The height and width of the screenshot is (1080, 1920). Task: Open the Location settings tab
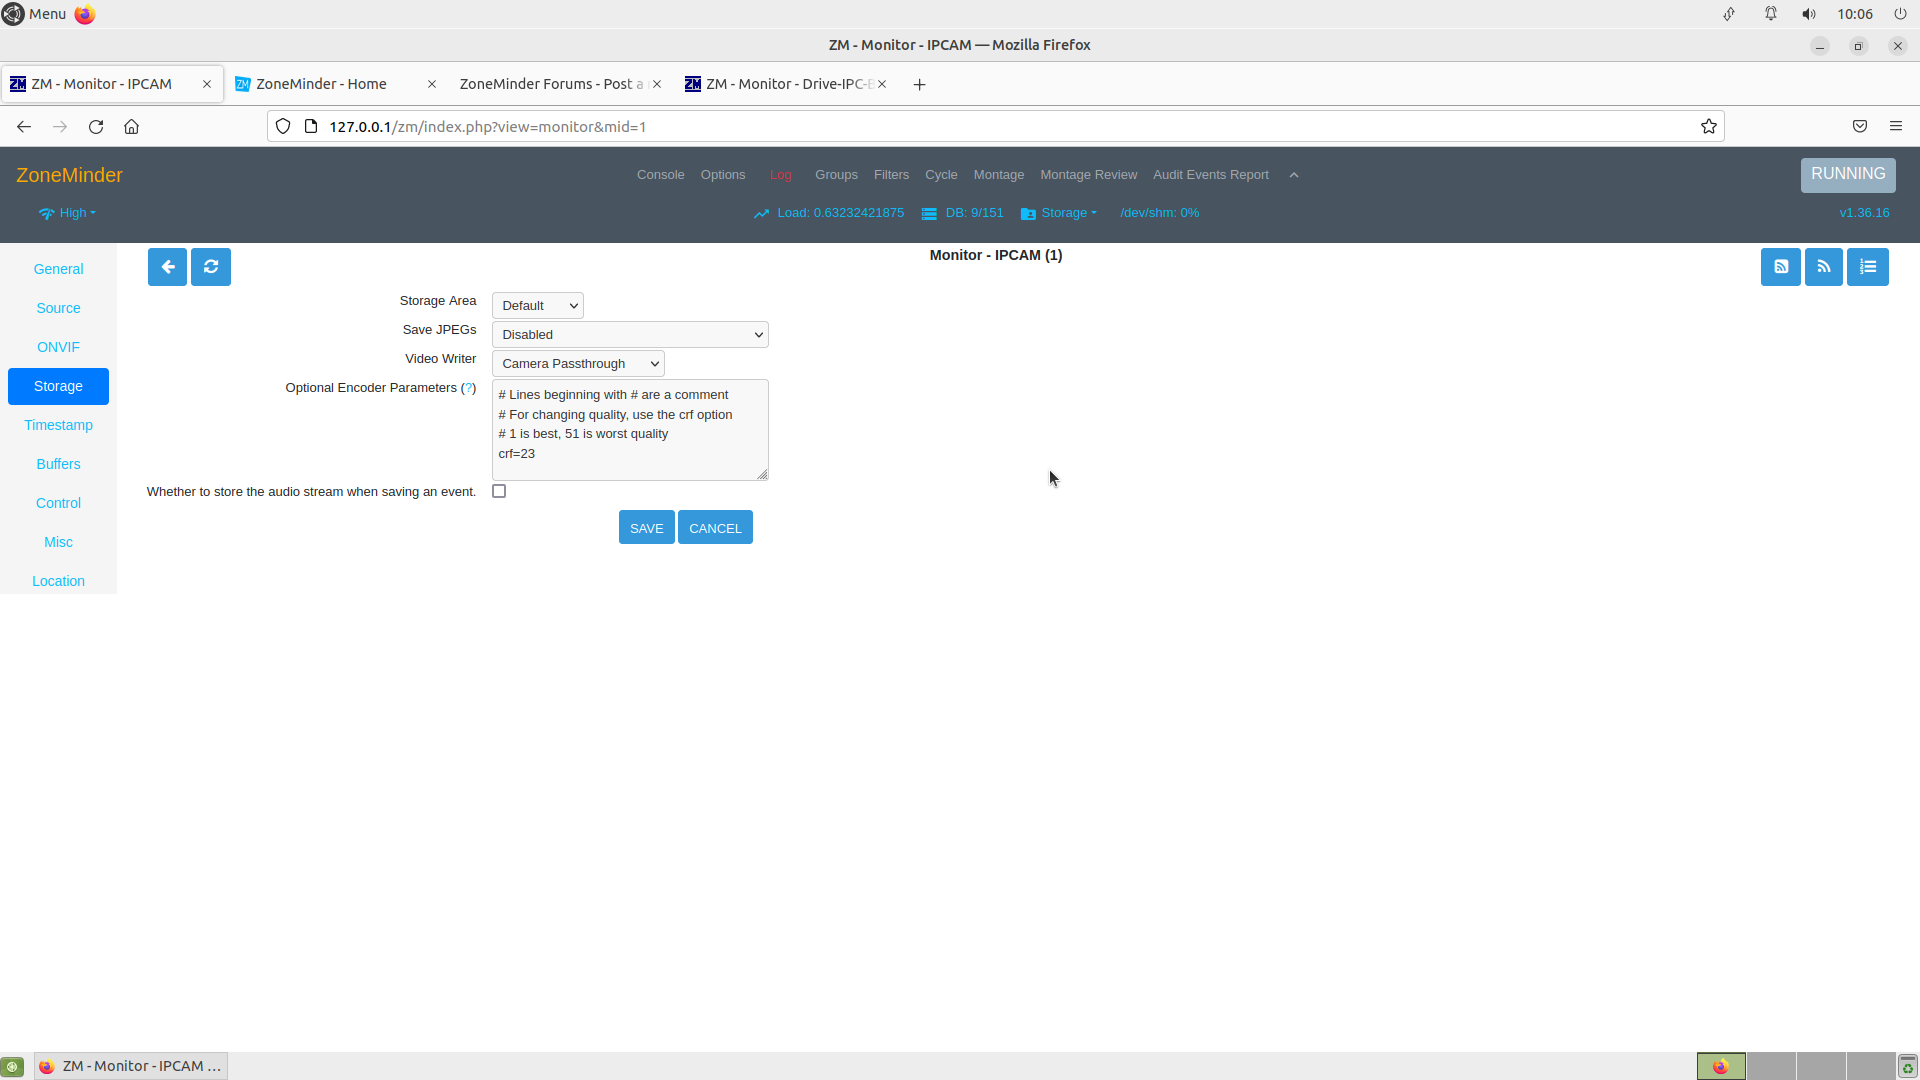58,581
